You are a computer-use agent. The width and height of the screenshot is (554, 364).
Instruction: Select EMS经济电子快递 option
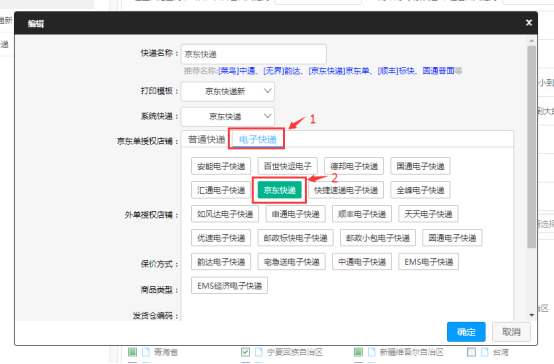point(229,286)
